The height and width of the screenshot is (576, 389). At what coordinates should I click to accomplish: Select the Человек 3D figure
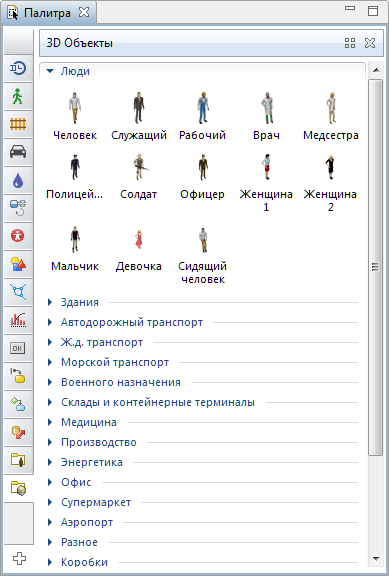point(75,116)
